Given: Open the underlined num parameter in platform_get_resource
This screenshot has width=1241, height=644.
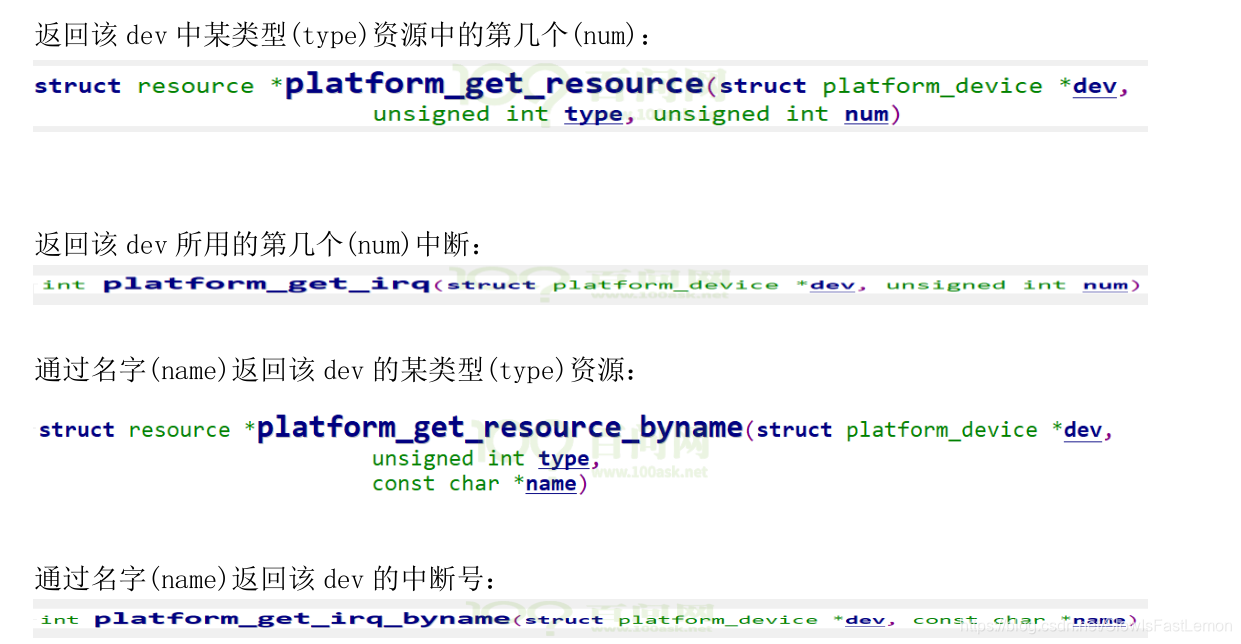Looking at the screenshot, I should click(x=866, y=114).
